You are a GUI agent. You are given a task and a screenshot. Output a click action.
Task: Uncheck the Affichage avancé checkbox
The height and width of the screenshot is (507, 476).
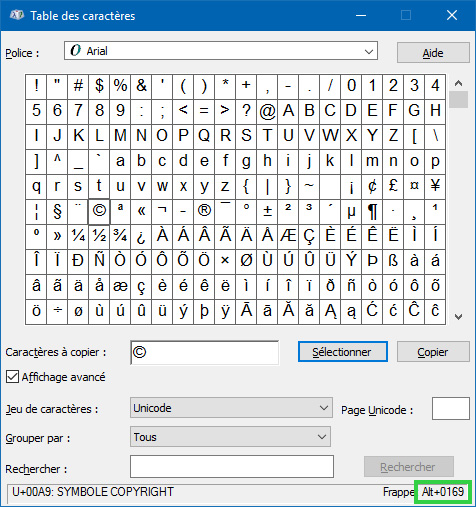[12, 377]
